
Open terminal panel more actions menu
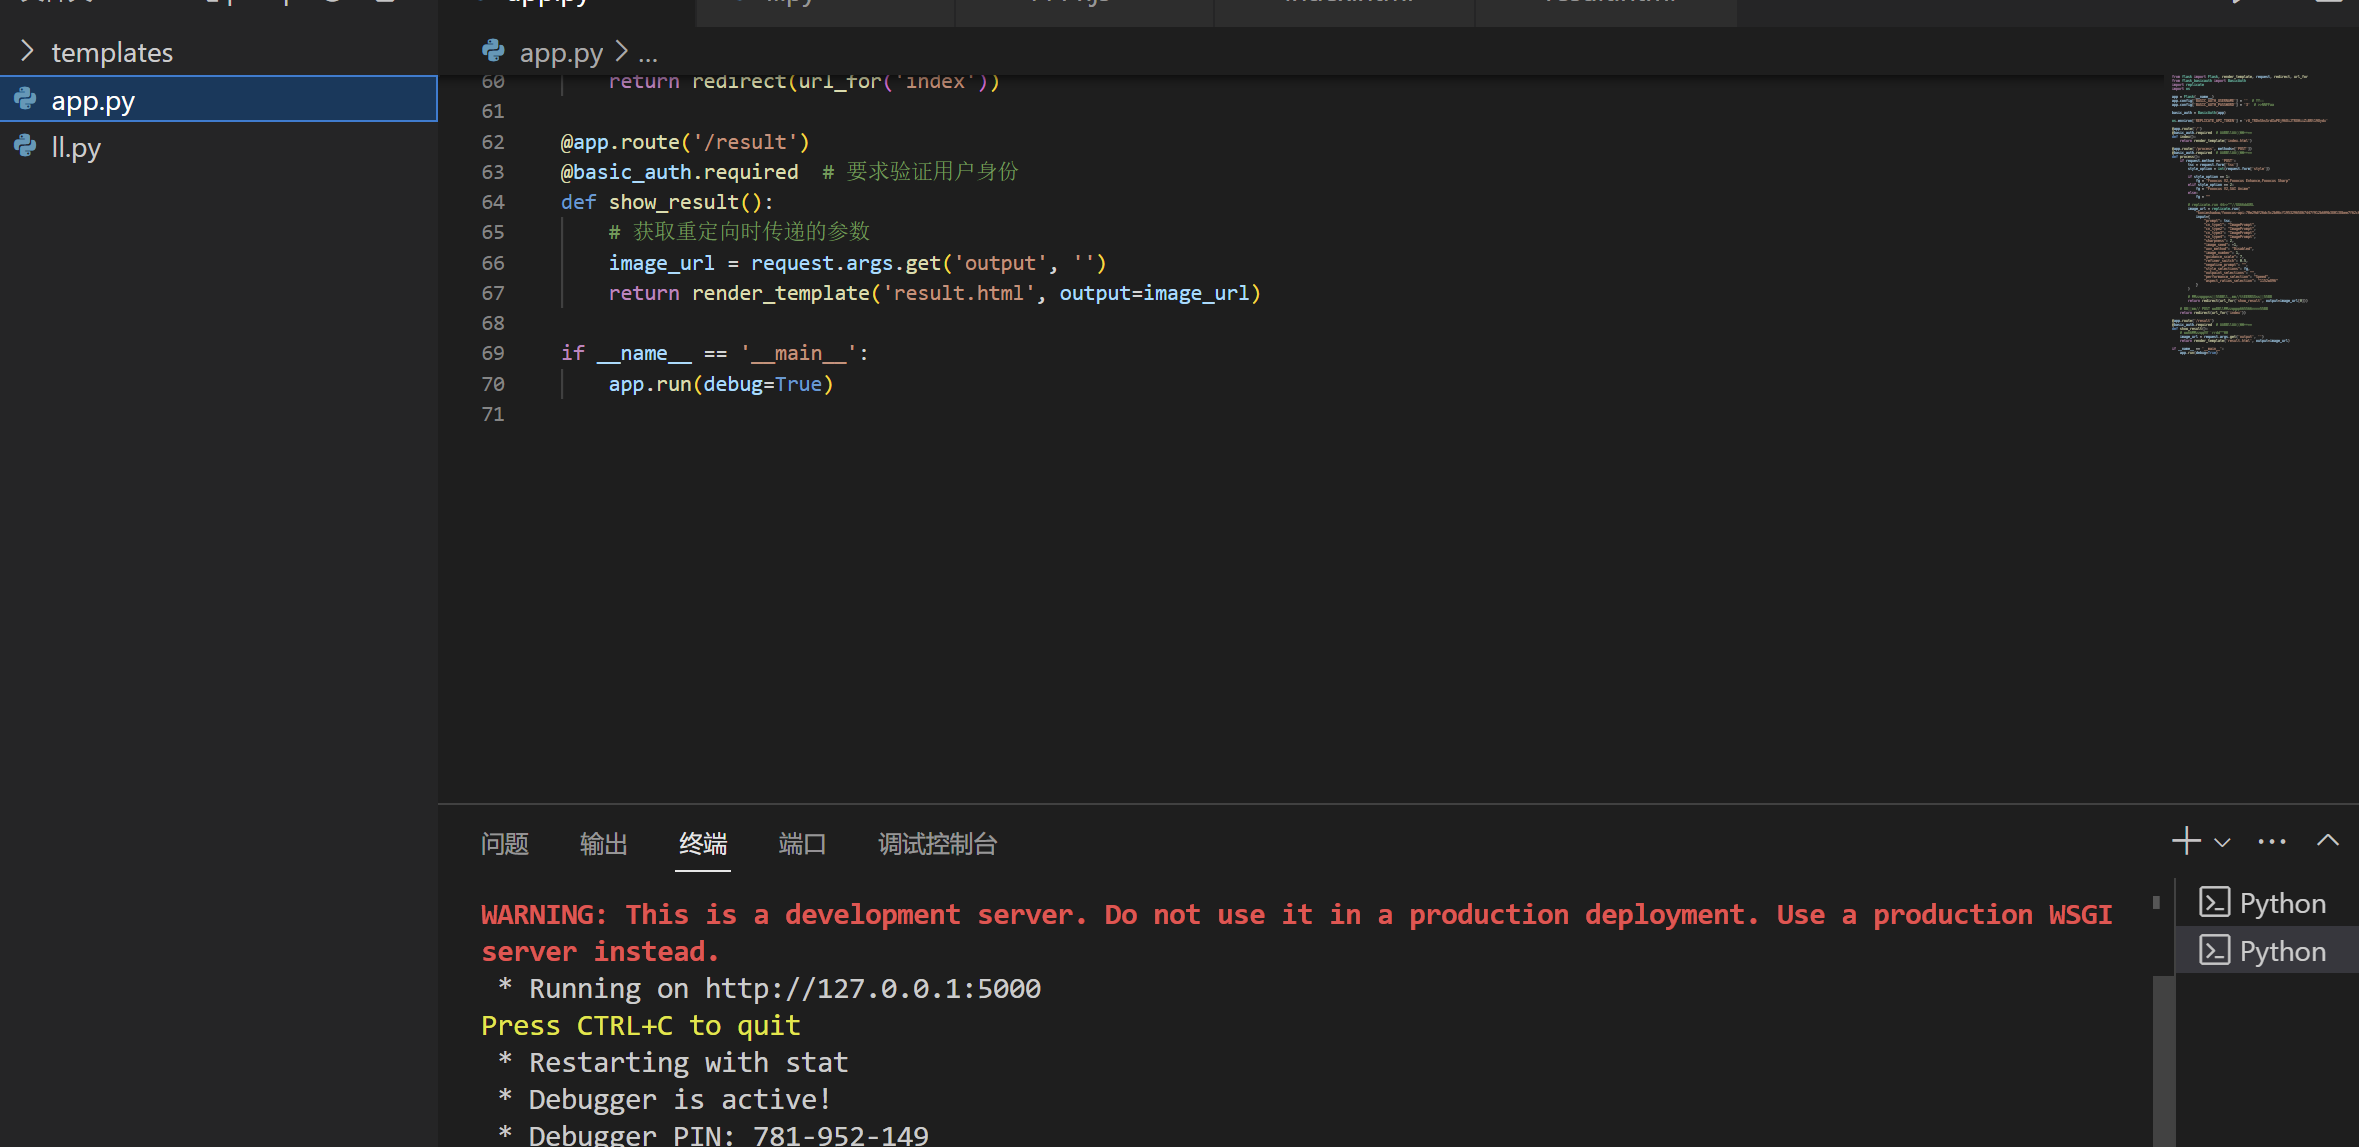click(2271, 842)
